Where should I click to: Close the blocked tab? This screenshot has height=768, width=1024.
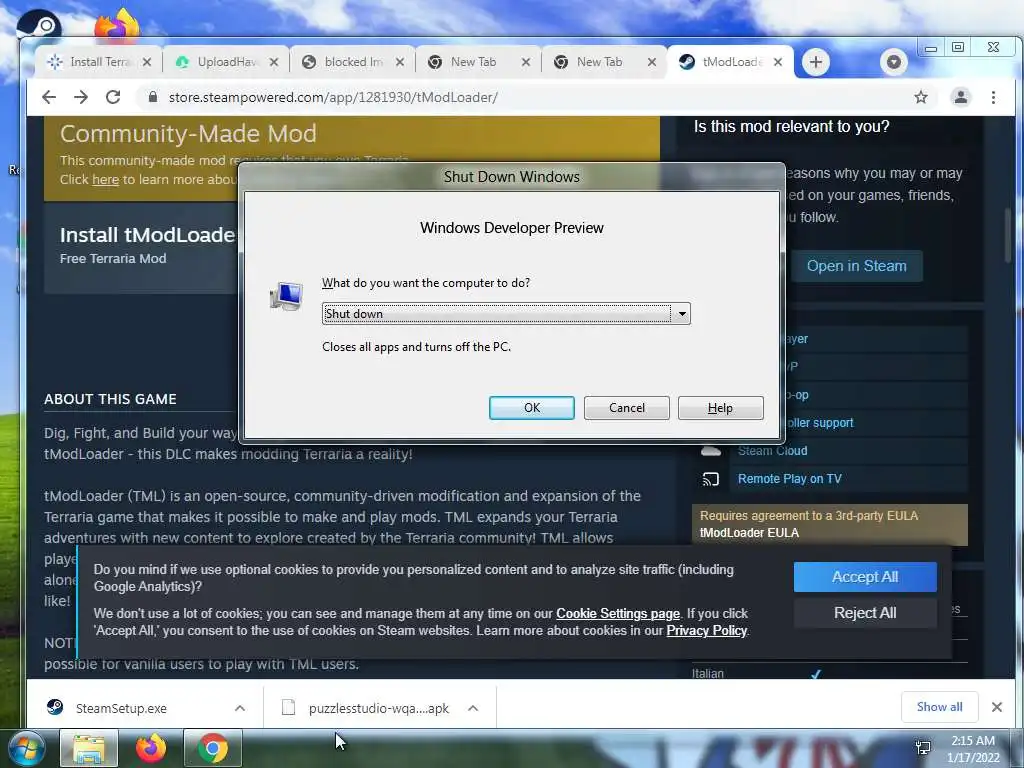pos(400,62)
